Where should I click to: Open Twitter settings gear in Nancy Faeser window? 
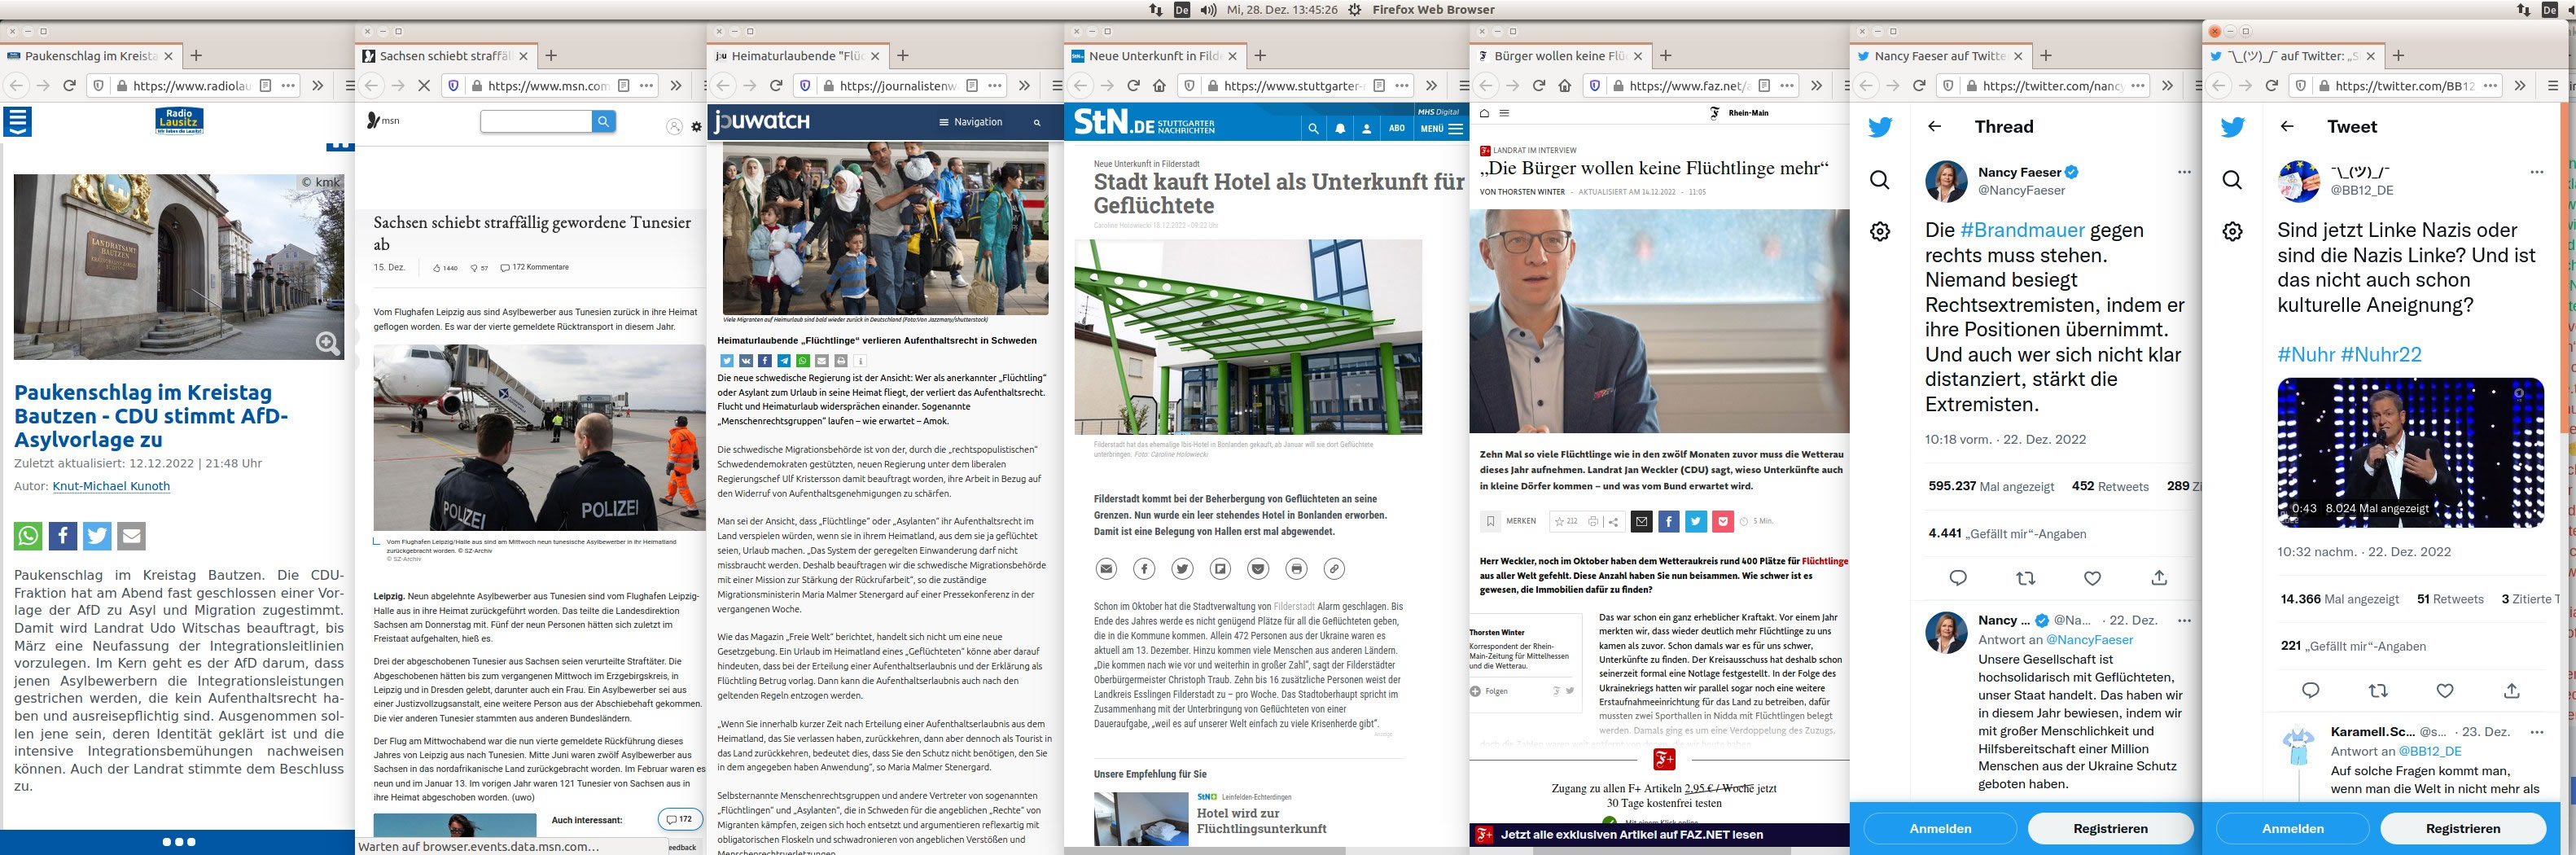[1880, 232]
